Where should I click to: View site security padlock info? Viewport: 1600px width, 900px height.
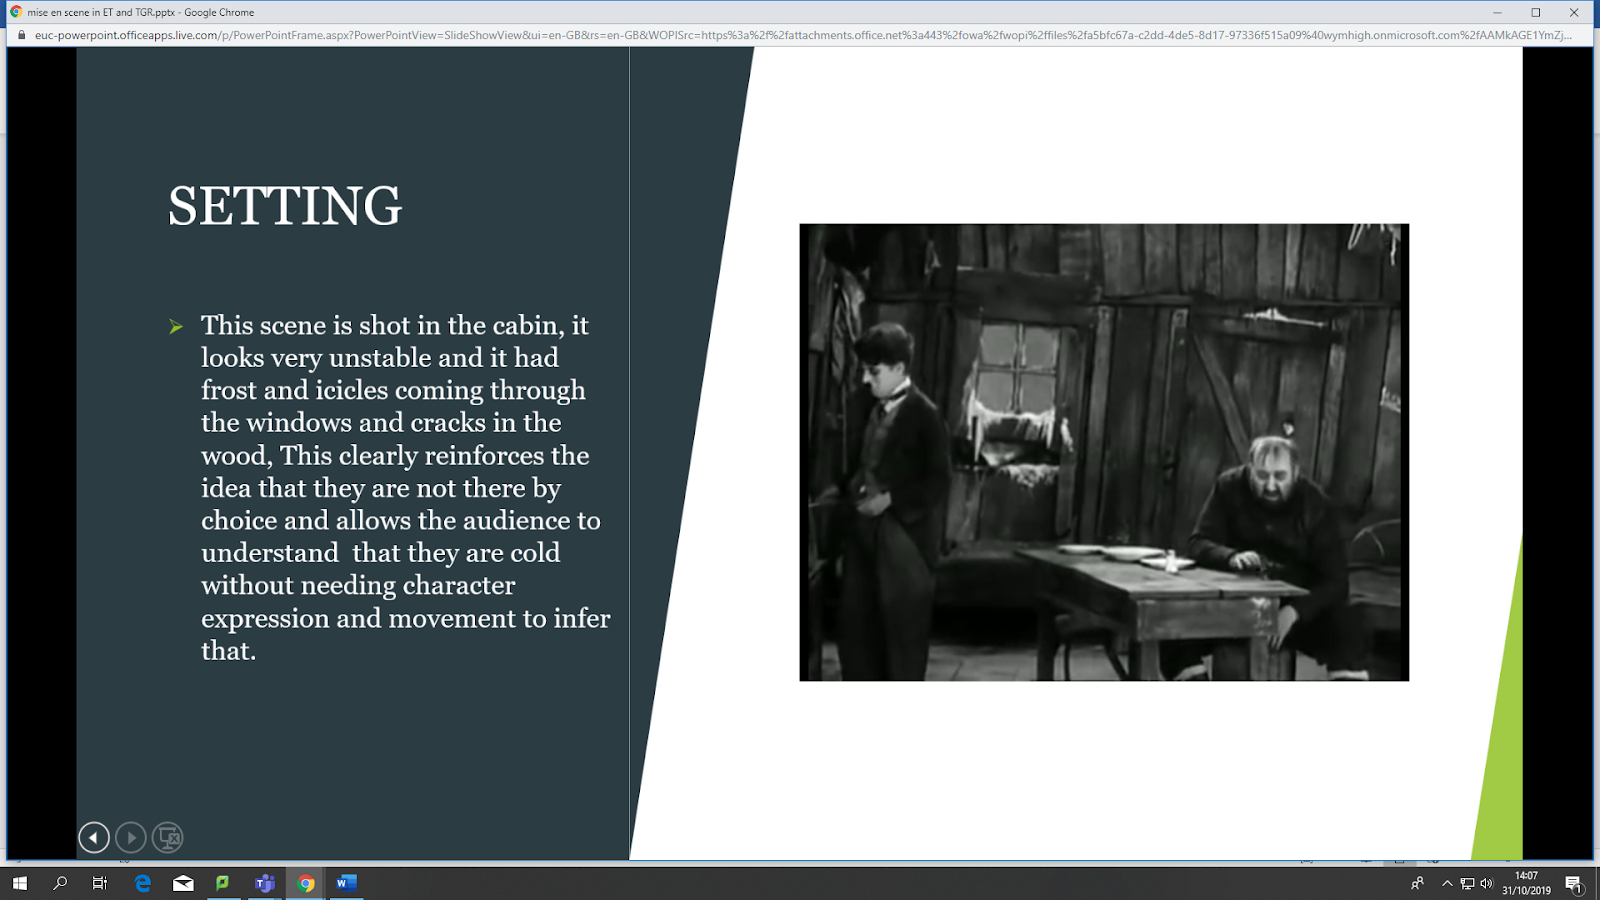21,35
